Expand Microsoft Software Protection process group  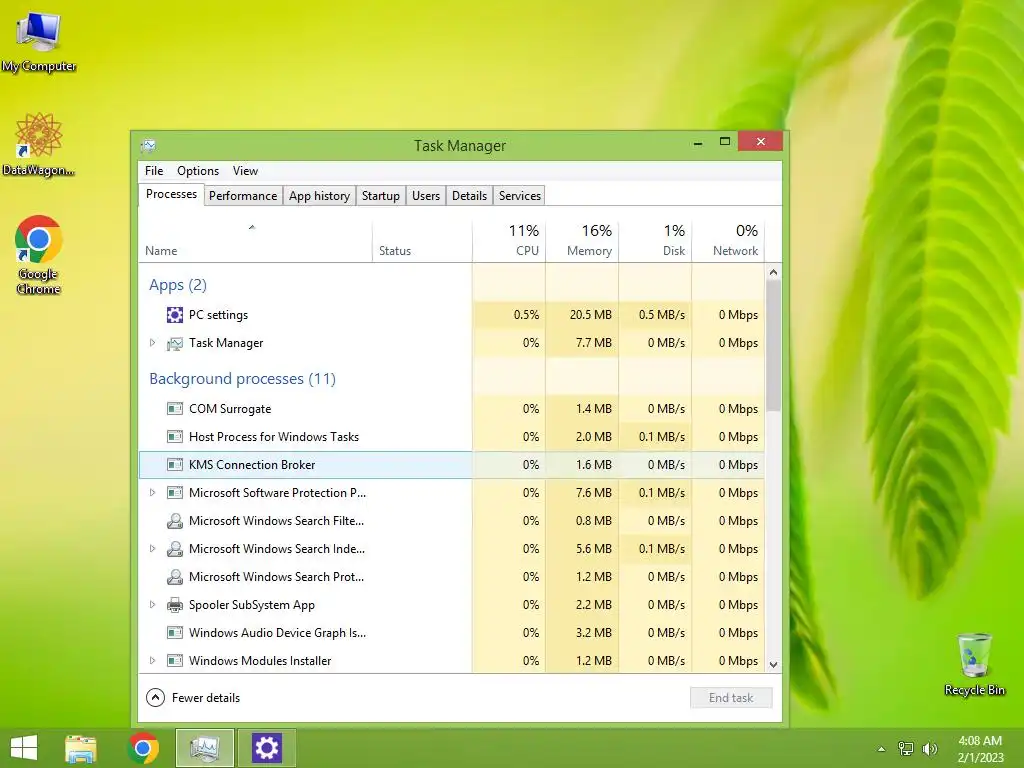pos(152,493)
